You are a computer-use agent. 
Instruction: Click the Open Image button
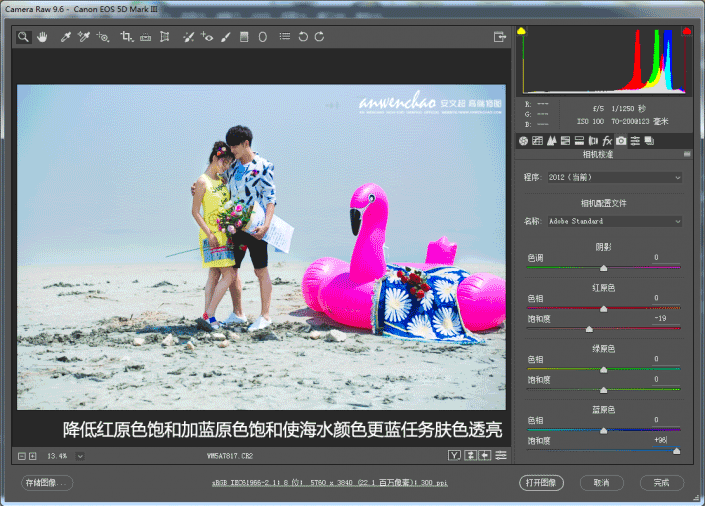point(541,483)
